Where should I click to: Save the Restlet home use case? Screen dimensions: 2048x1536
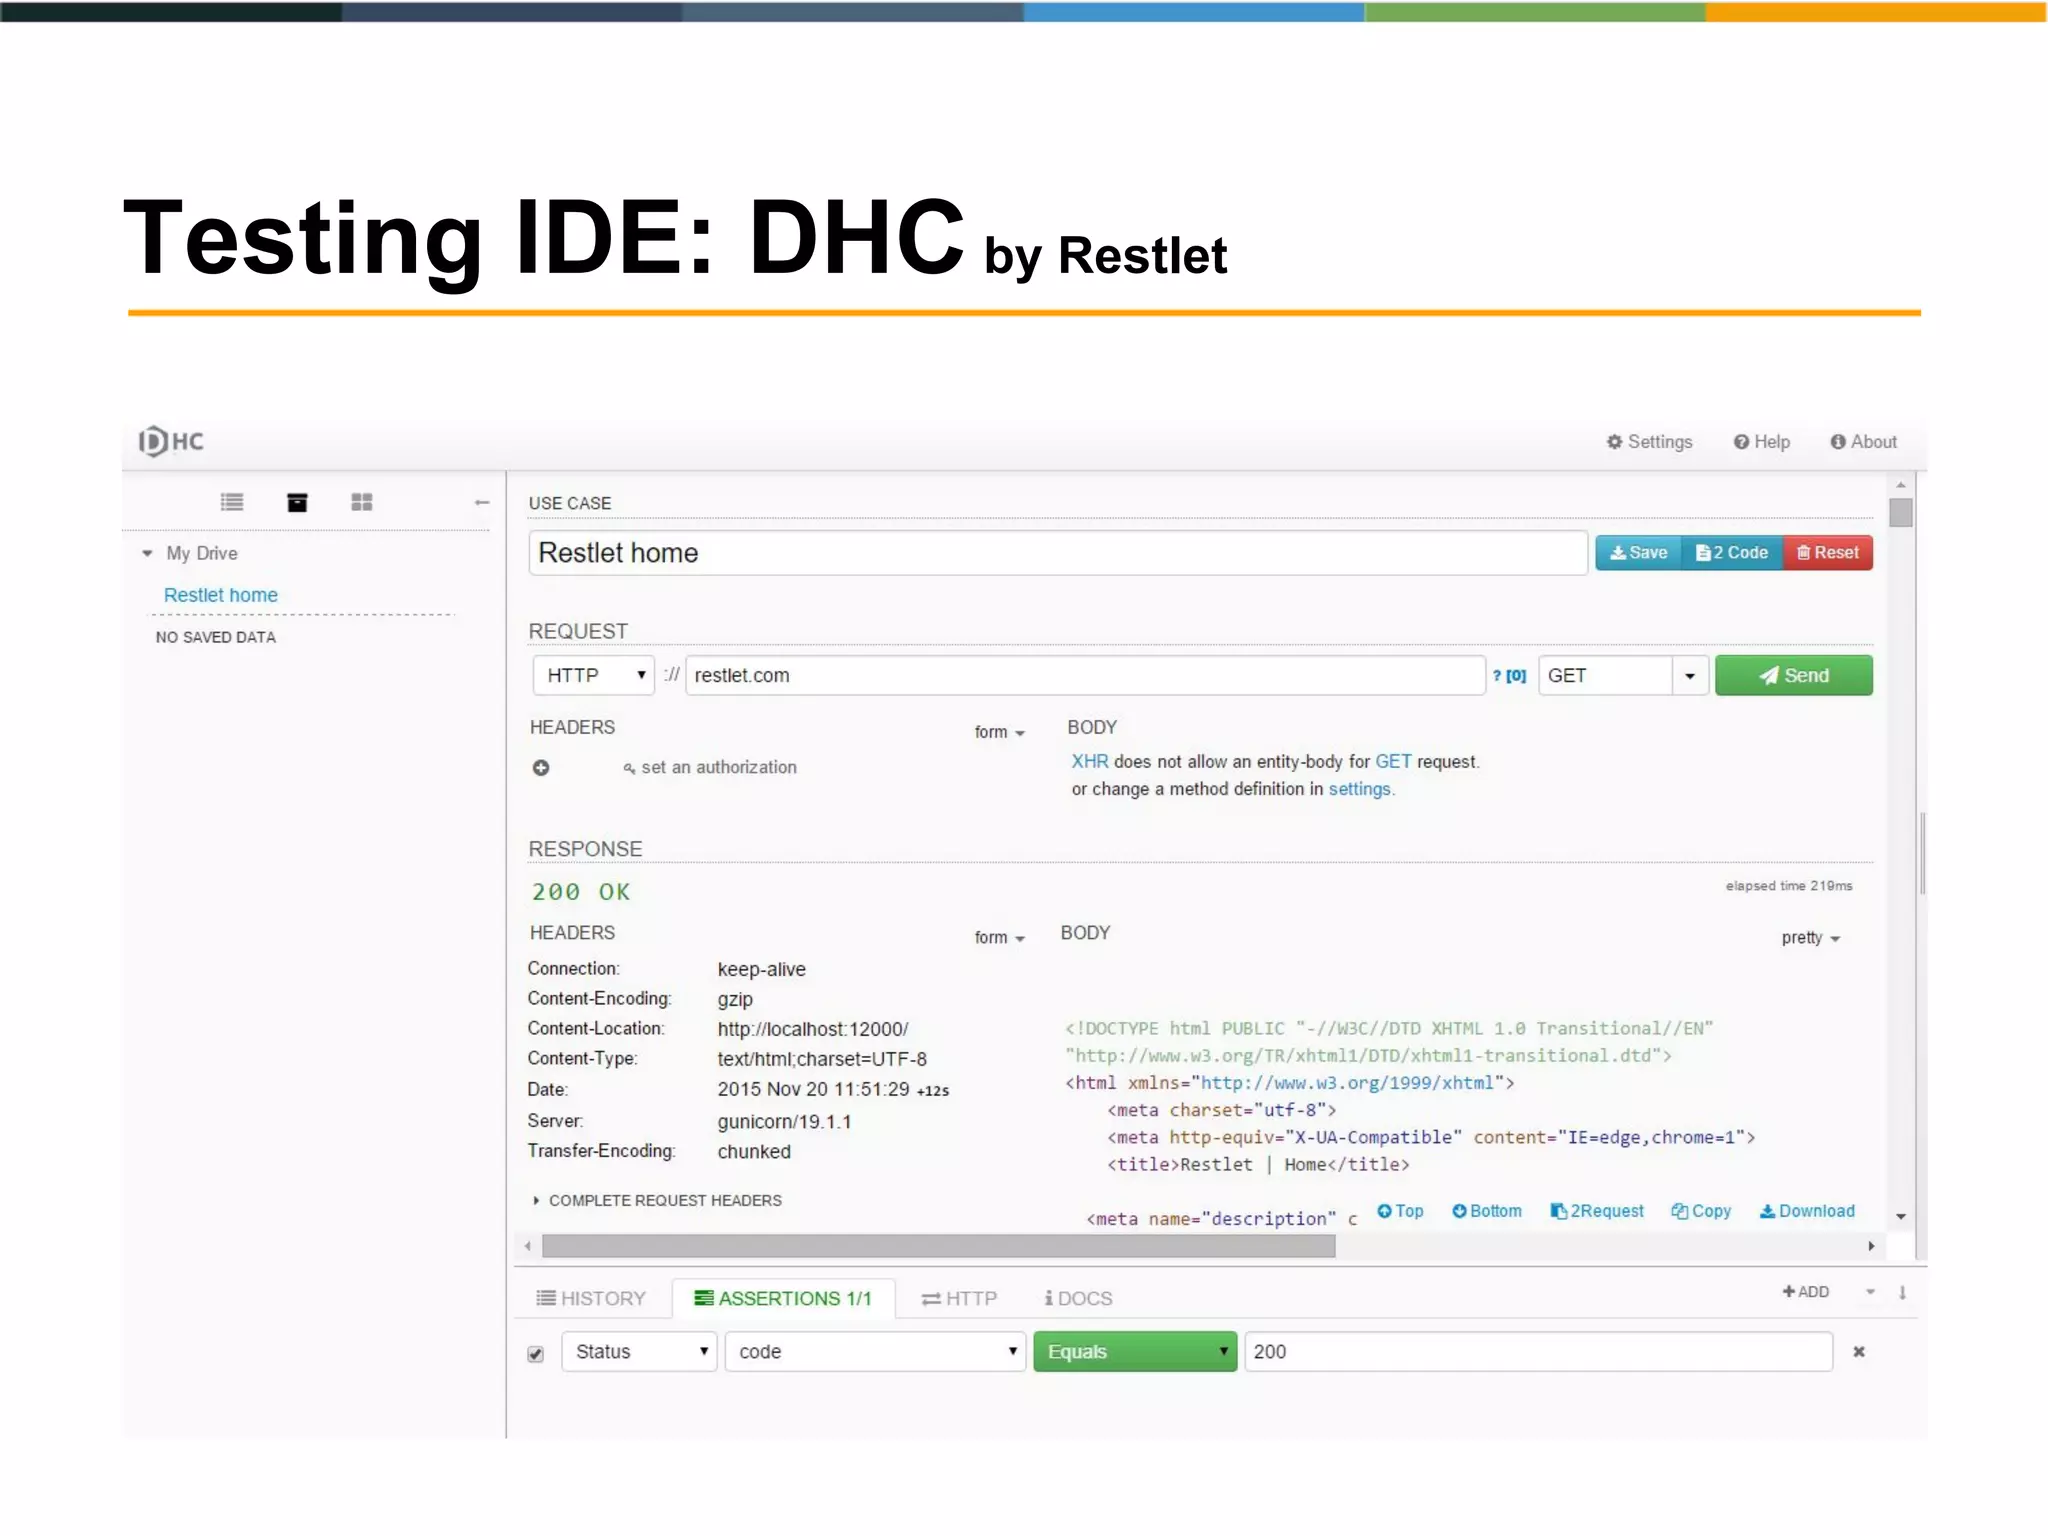pos(1639,553)
